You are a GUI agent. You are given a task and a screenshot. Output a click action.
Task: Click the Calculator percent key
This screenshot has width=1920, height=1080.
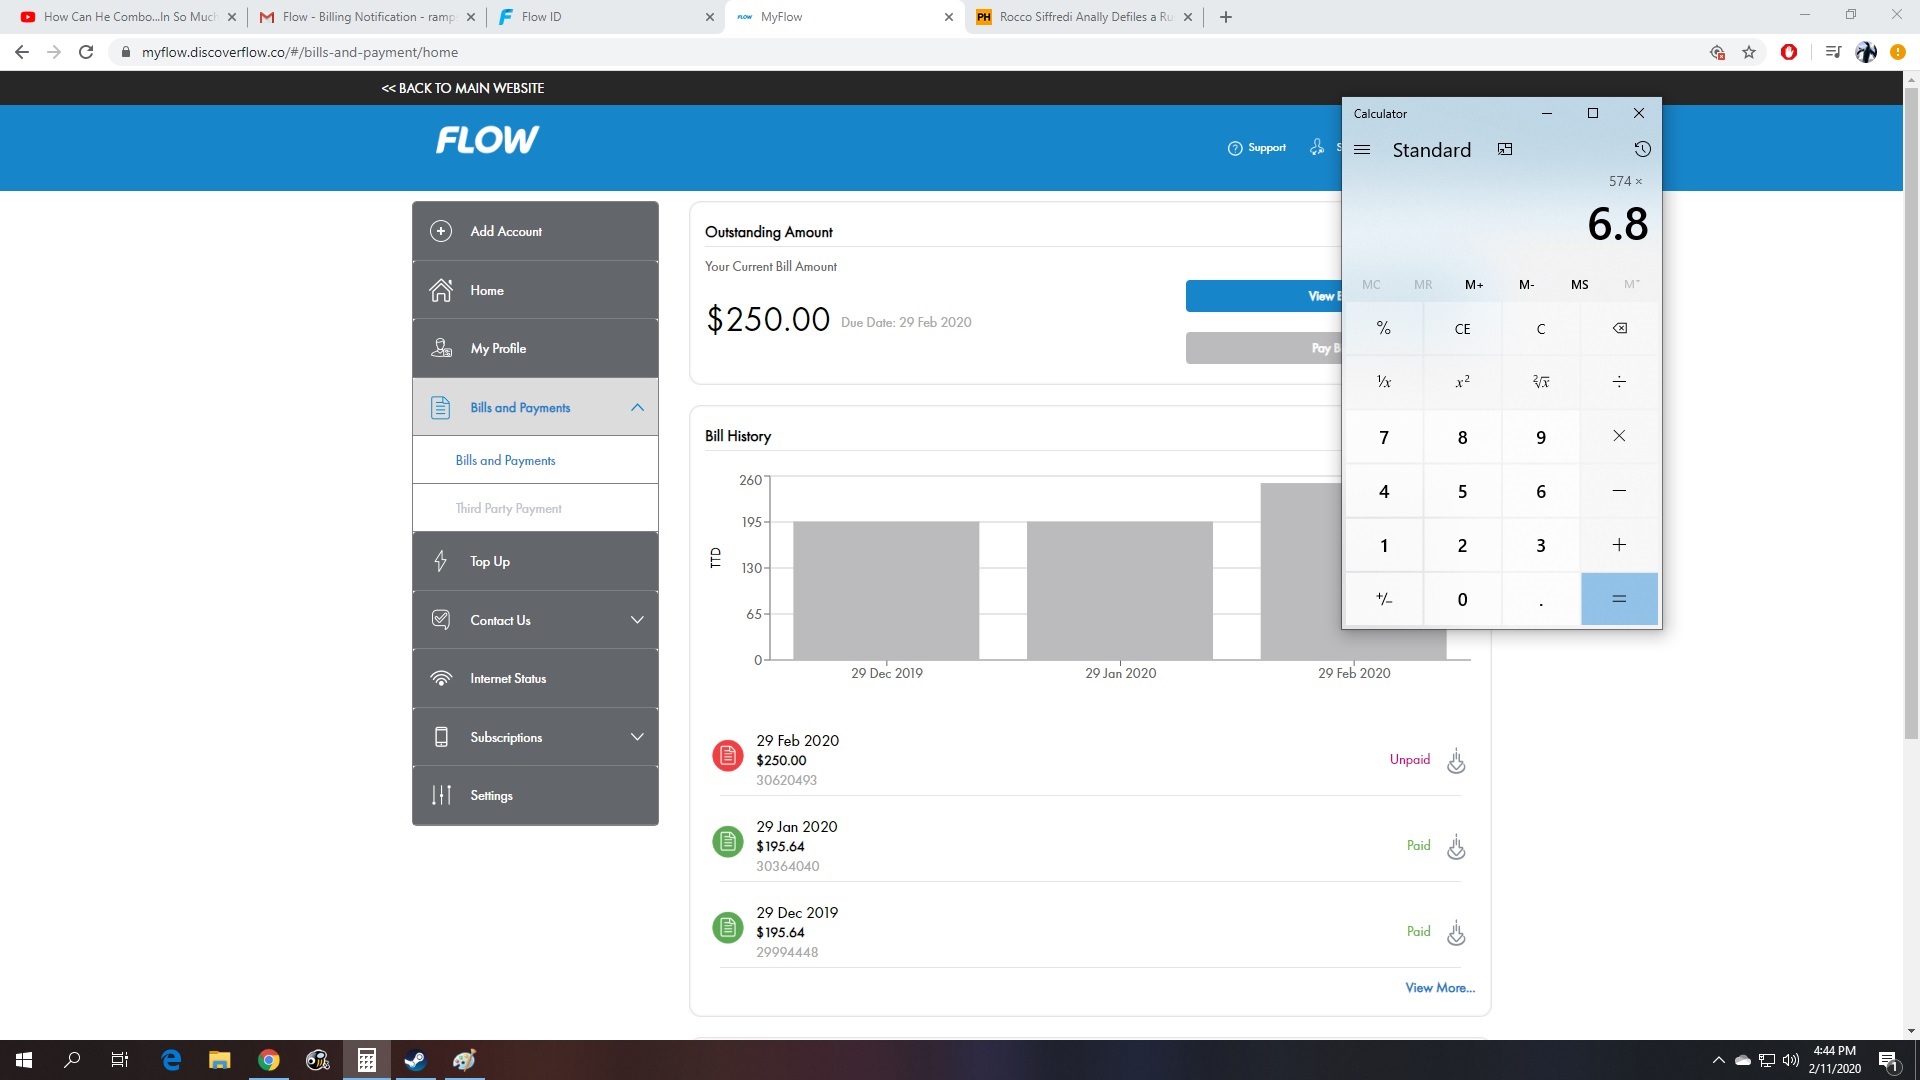(x=1384, y=329)
